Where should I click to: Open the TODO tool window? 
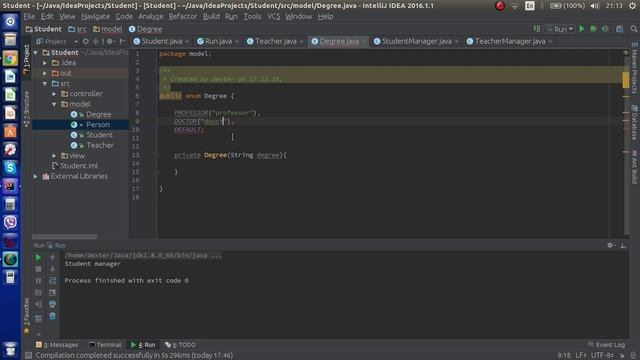pos(180,345)
